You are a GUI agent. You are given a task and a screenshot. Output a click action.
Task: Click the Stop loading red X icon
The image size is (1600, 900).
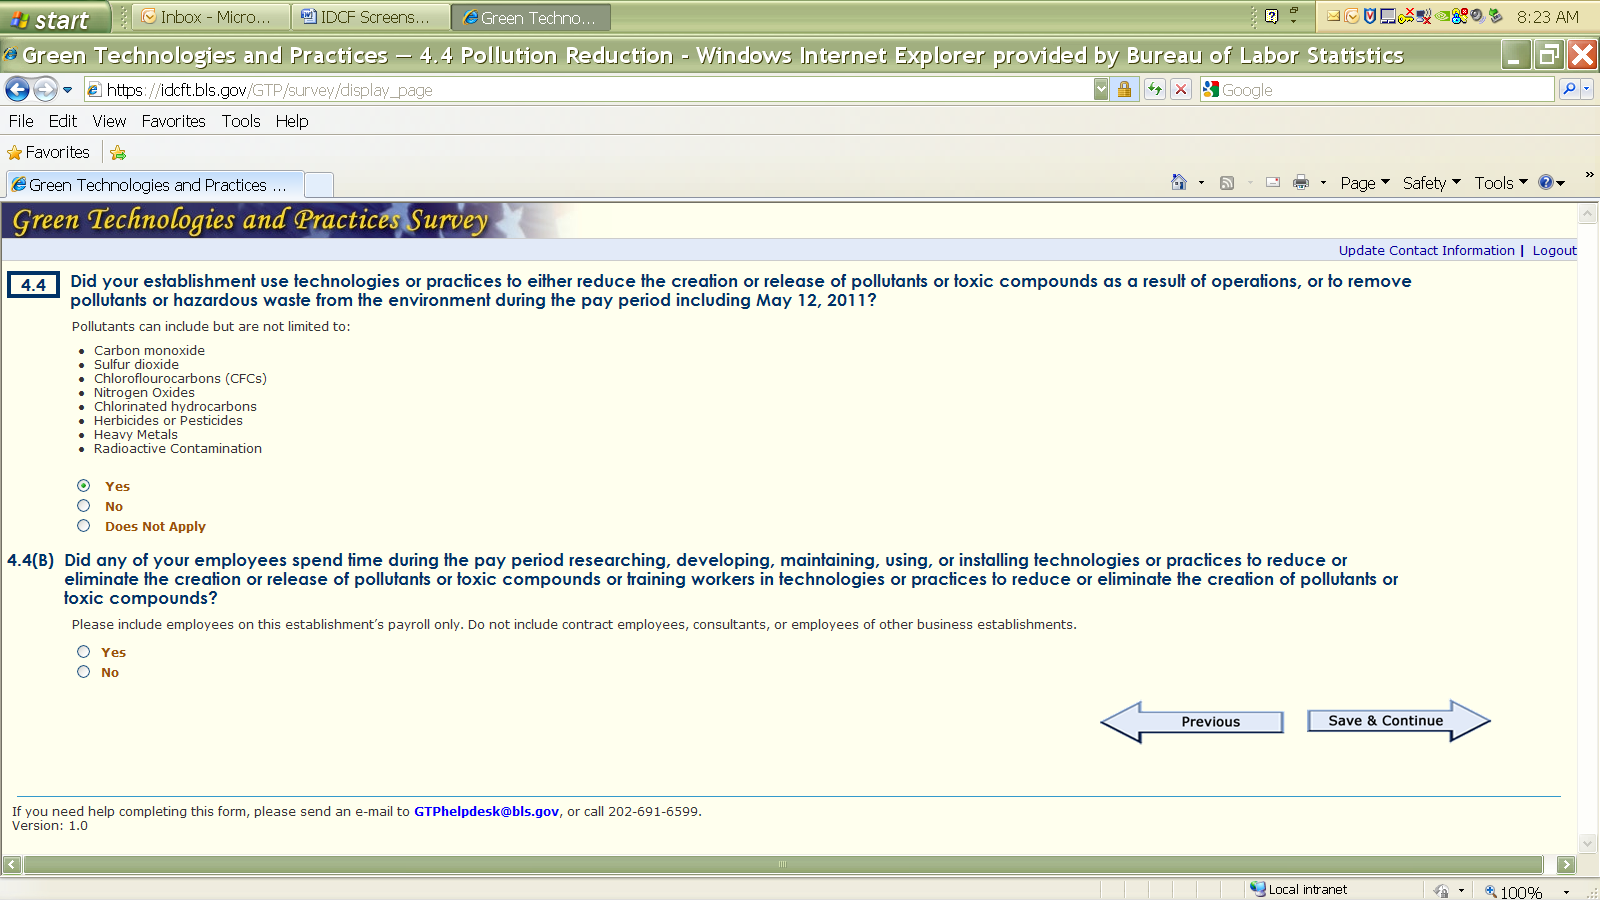pos(1181,90)
